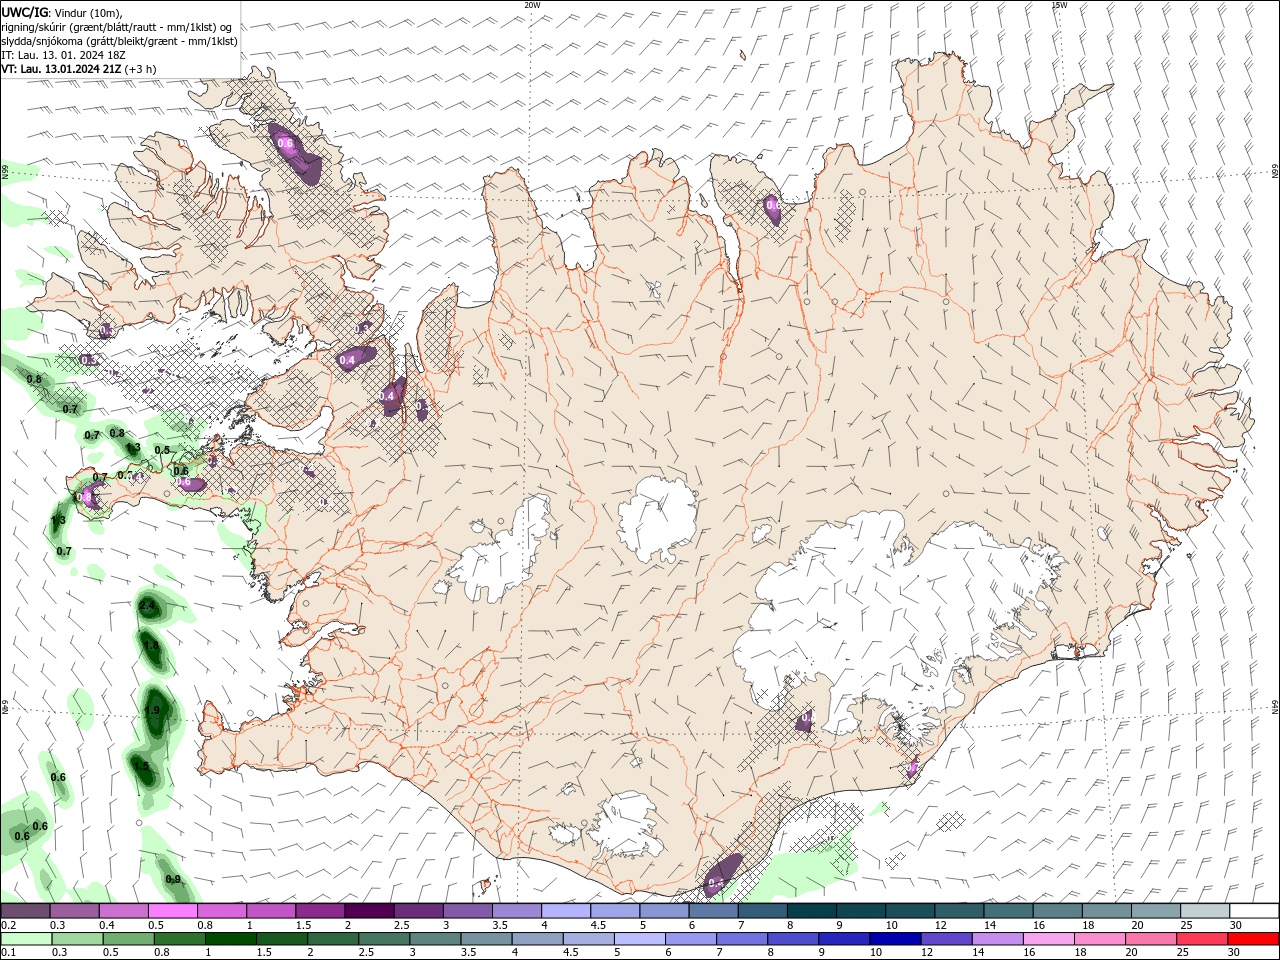Click the '16' label in rain legend row
Screen dimensions: 1280x960
[x=1032, y=953]
